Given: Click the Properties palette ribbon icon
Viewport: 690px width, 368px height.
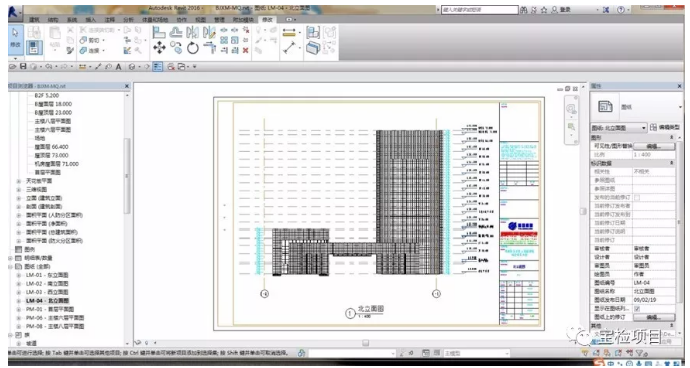Looking at the screenshot, I should [x=34, y=48].
